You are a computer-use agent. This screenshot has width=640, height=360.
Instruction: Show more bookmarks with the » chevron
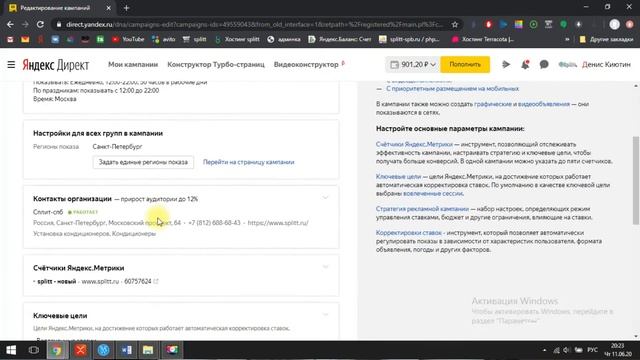[567, 39]
